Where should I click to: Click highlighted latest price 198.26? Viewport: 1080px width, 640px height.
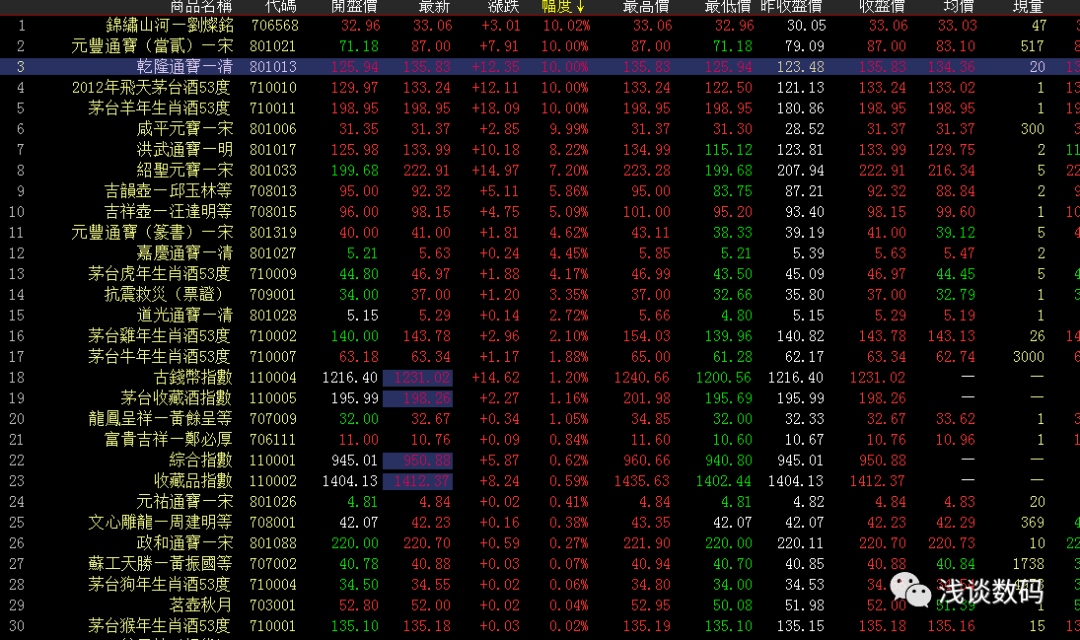click(417, 398)
